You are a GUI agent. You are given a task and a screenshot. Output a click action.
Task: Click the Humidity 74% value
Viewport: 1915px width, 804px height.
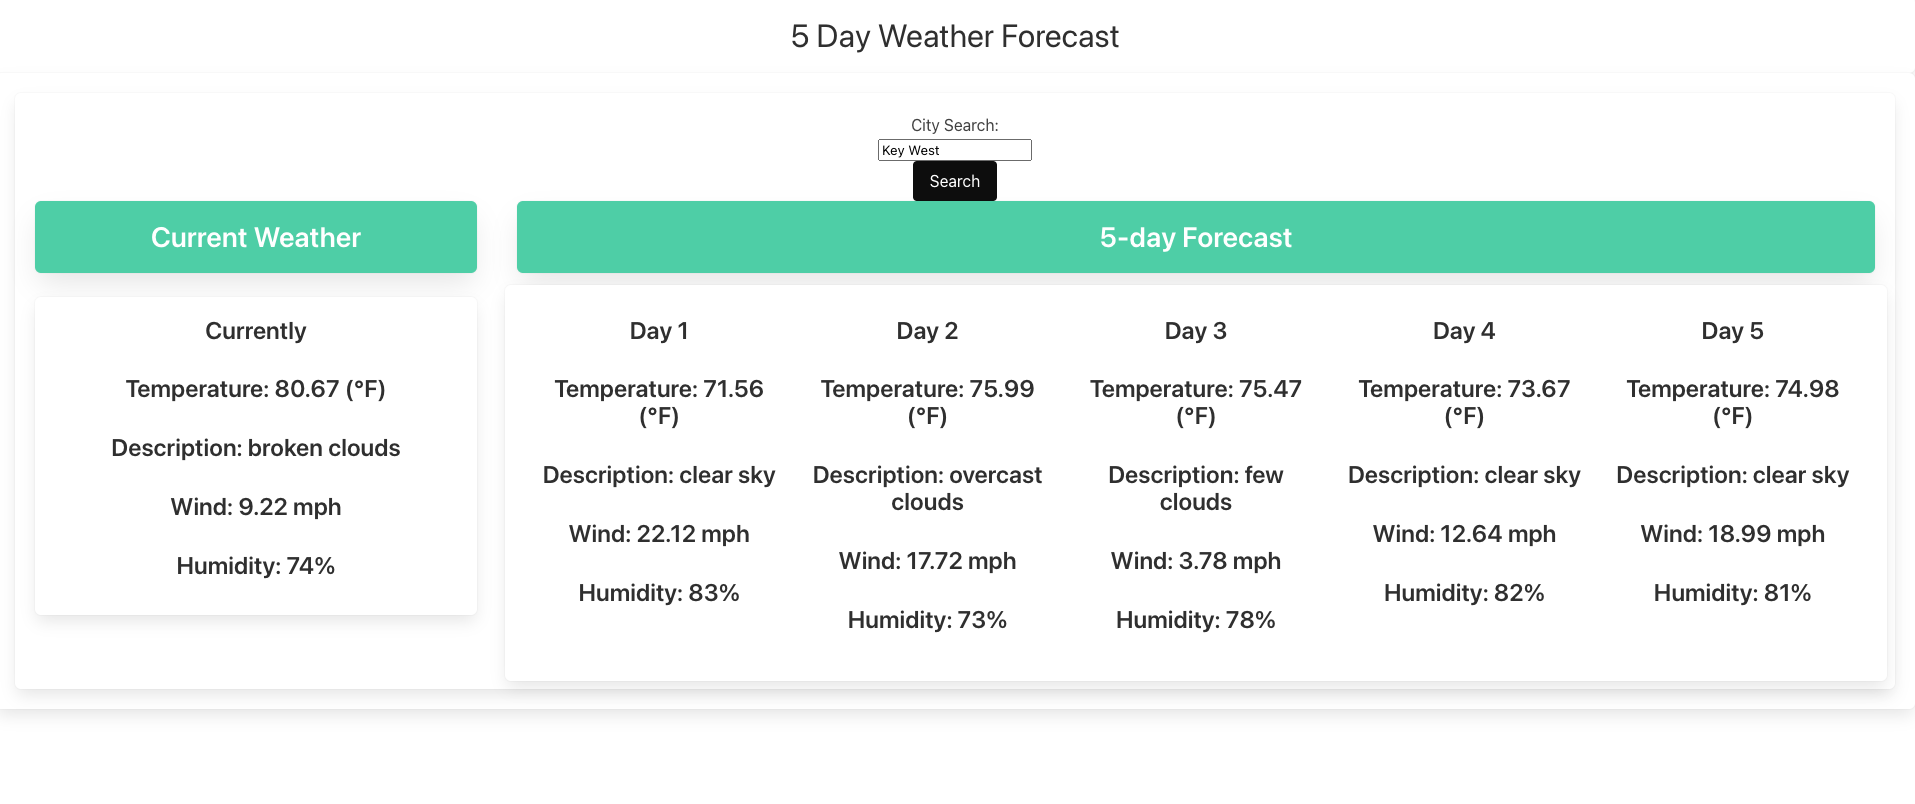pyautogui.click(x=255, y=566)
